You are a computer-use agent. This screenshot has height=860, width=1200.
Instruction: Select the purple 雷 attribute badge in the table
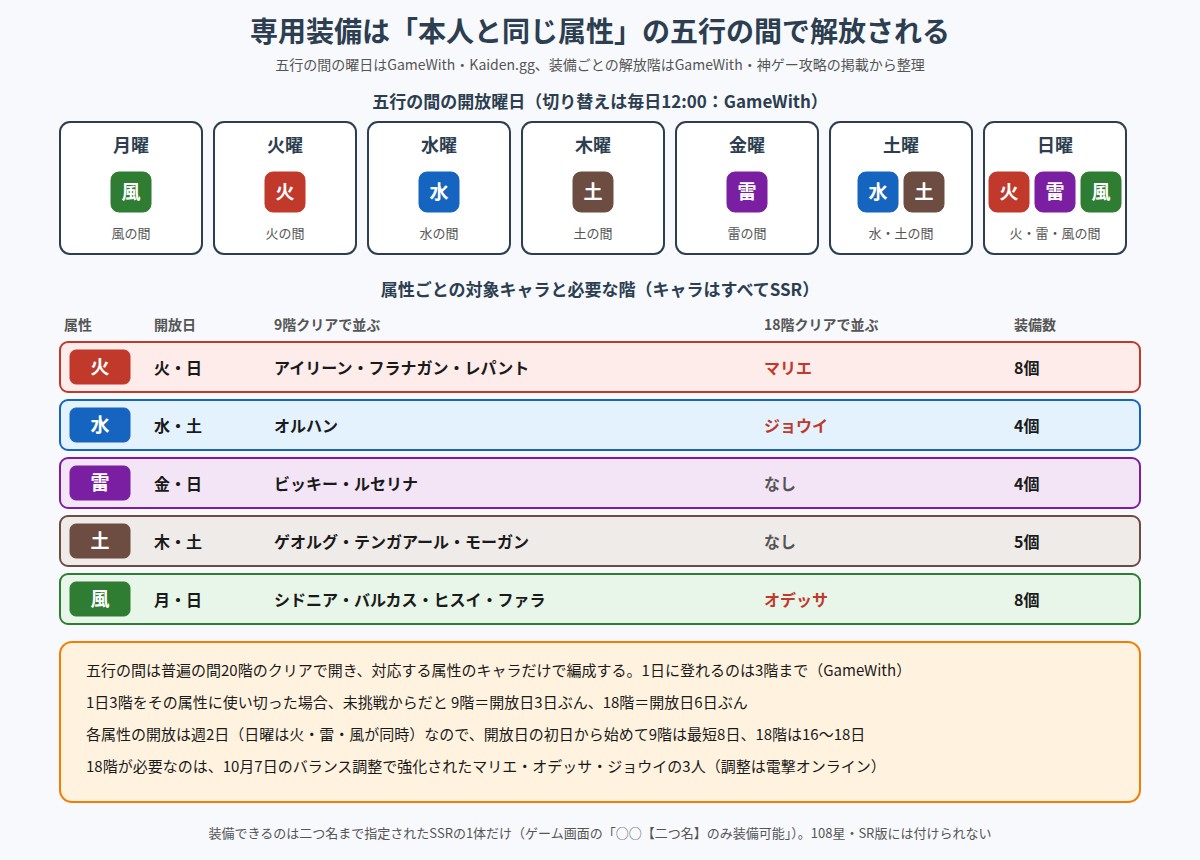[x=100, y=483]
